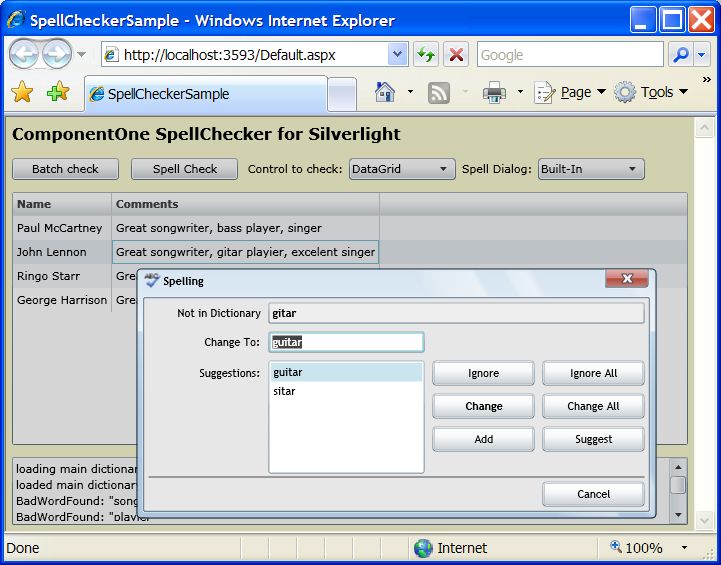Select the Ringo Starr cell

click(62, 276)
